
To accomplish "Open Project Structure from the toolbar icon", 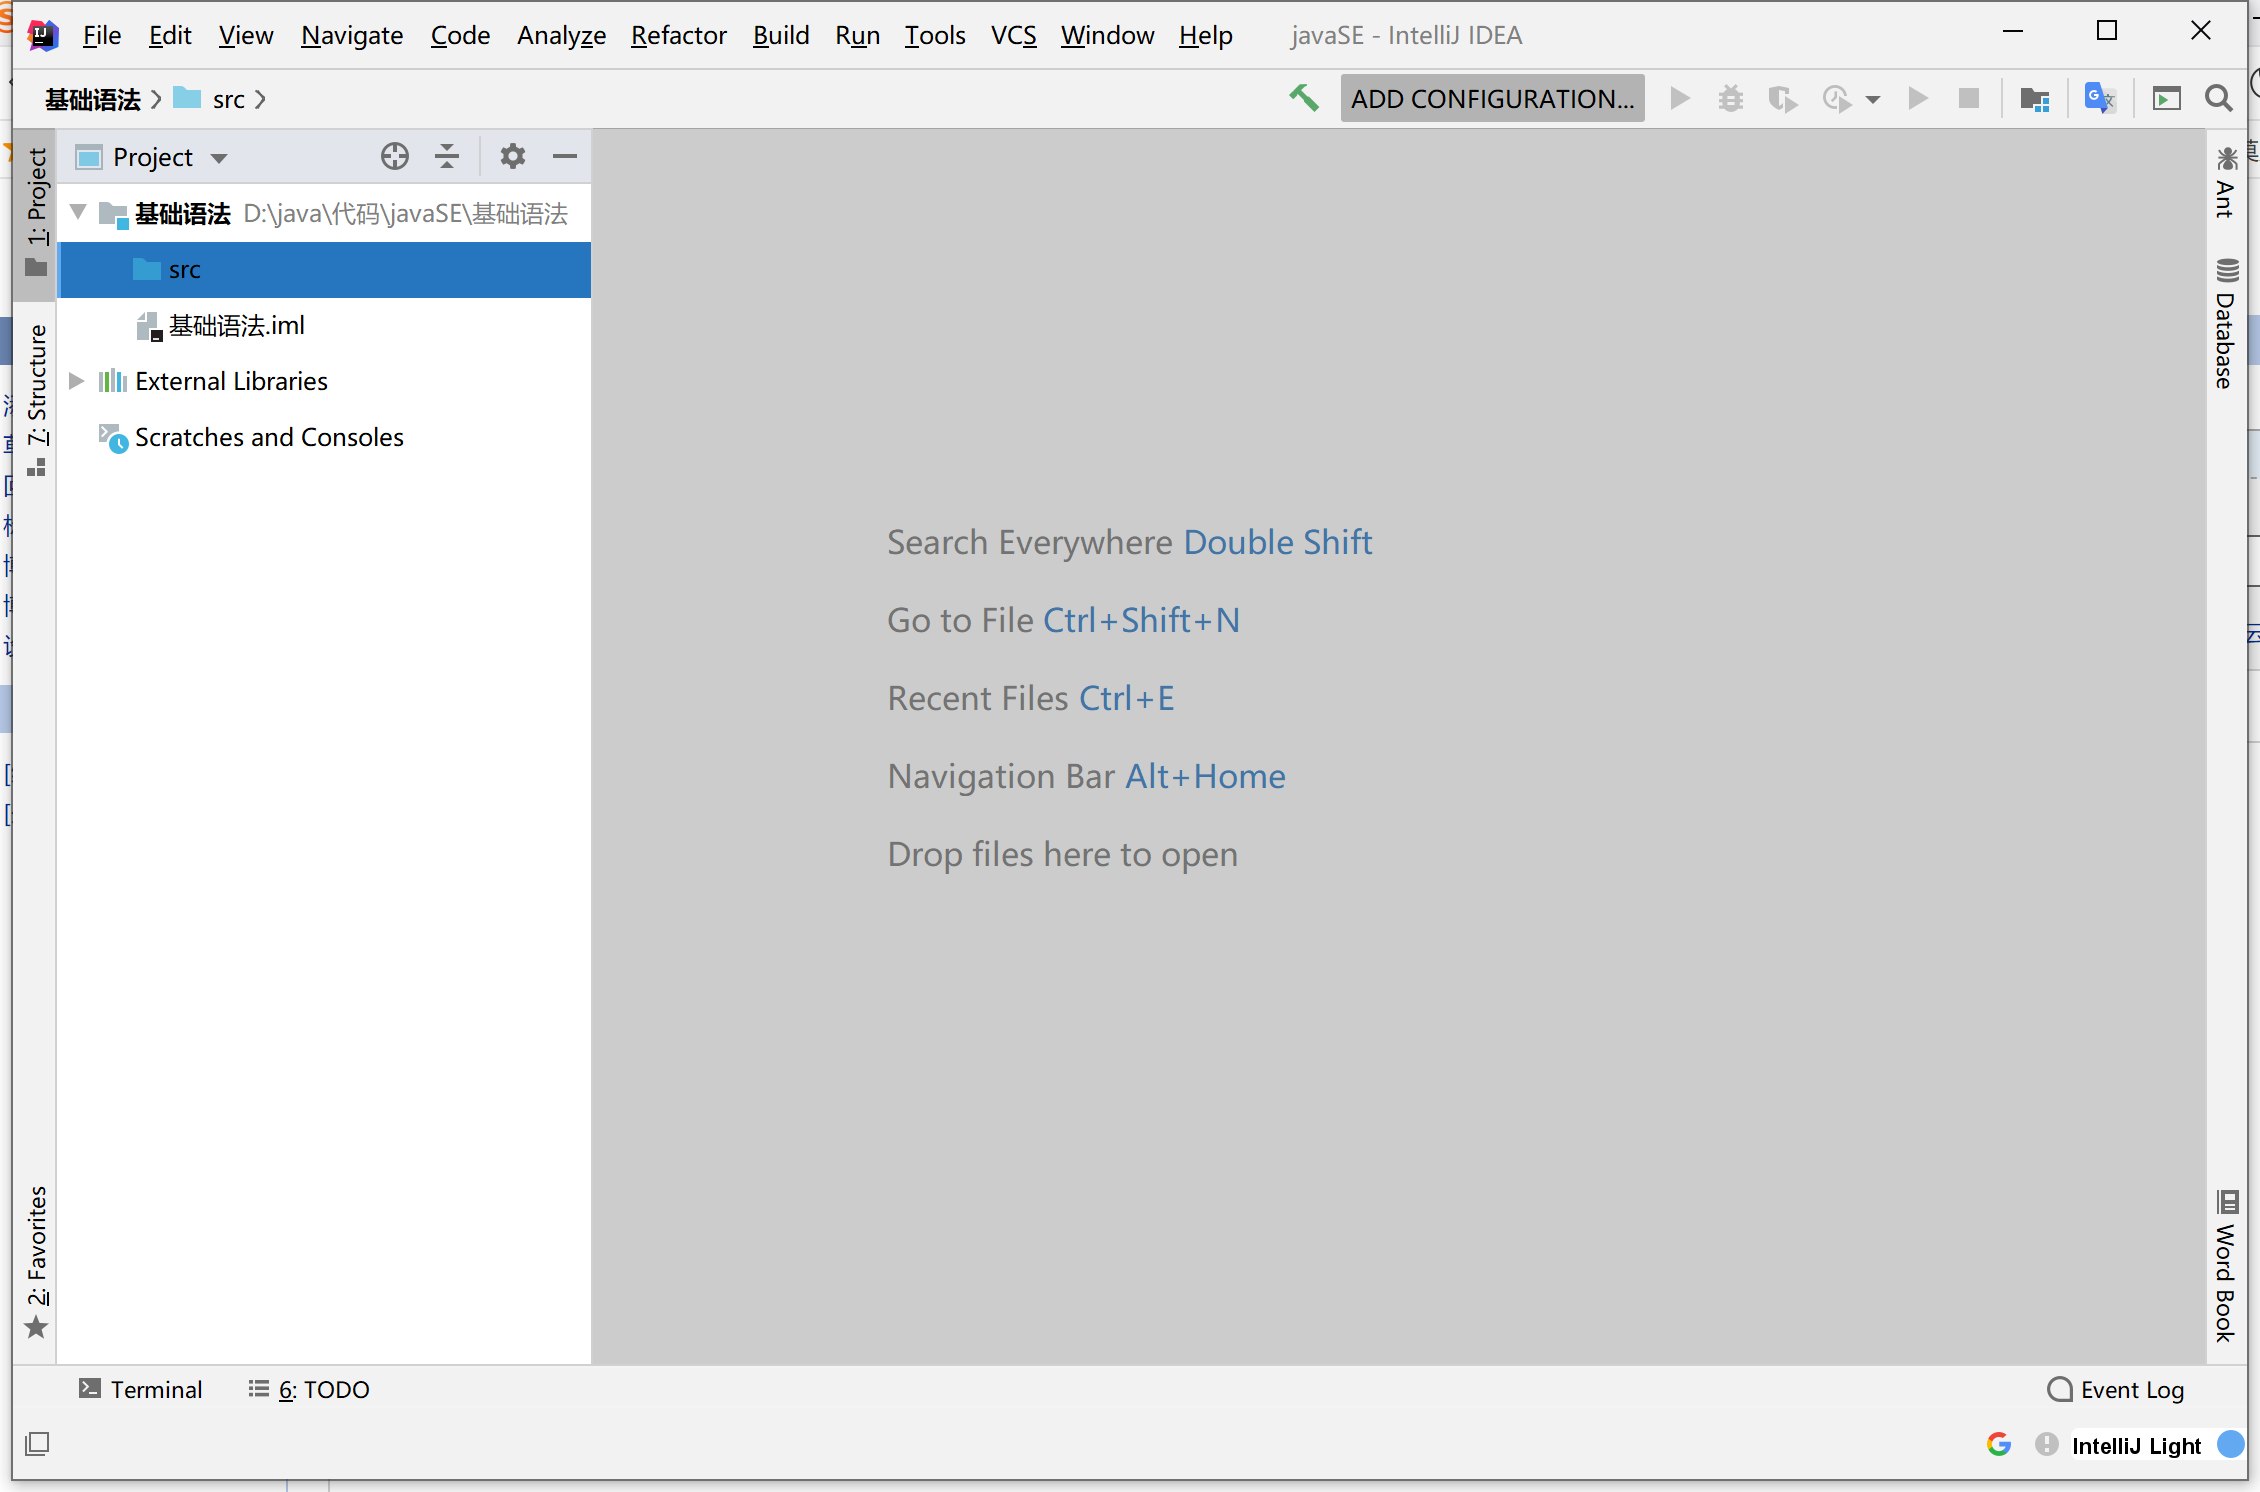I will [x=2034, y=99].
